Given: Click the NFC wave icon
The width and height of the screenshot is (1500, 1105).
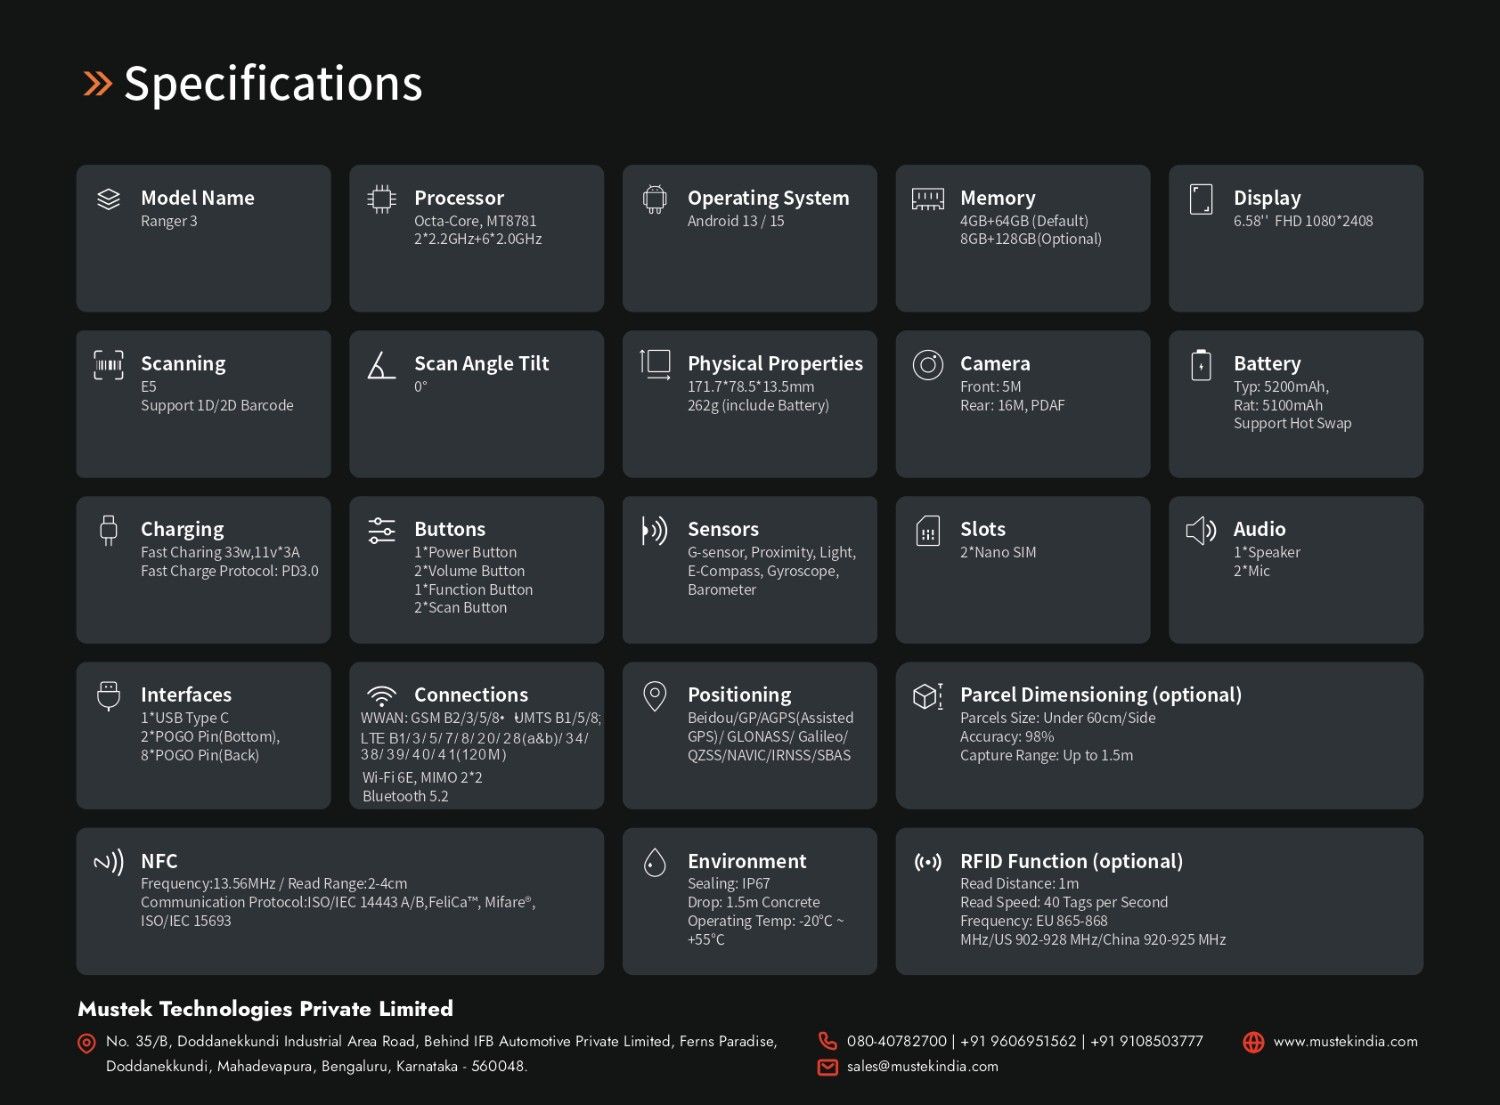Looking at the screenshot, I should tap(108, 862).
